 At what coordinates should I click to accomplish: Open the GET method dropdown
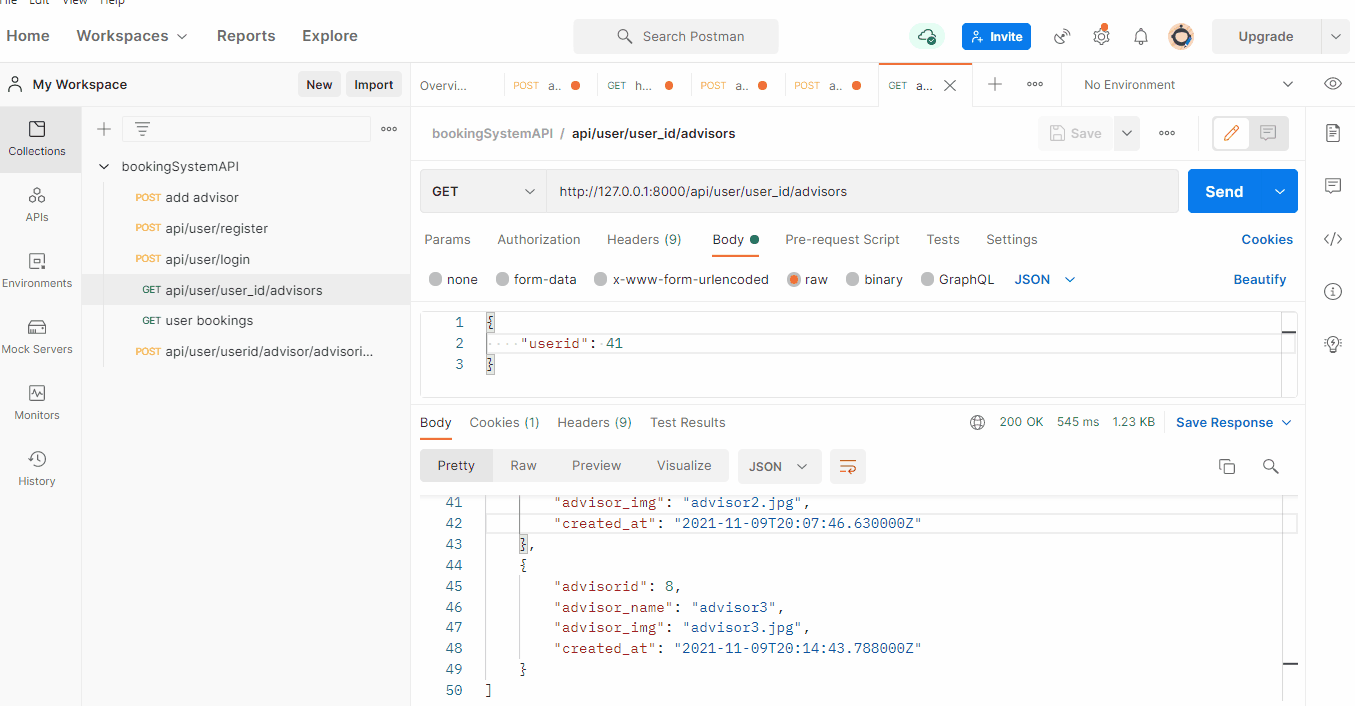tap(483, 191)
